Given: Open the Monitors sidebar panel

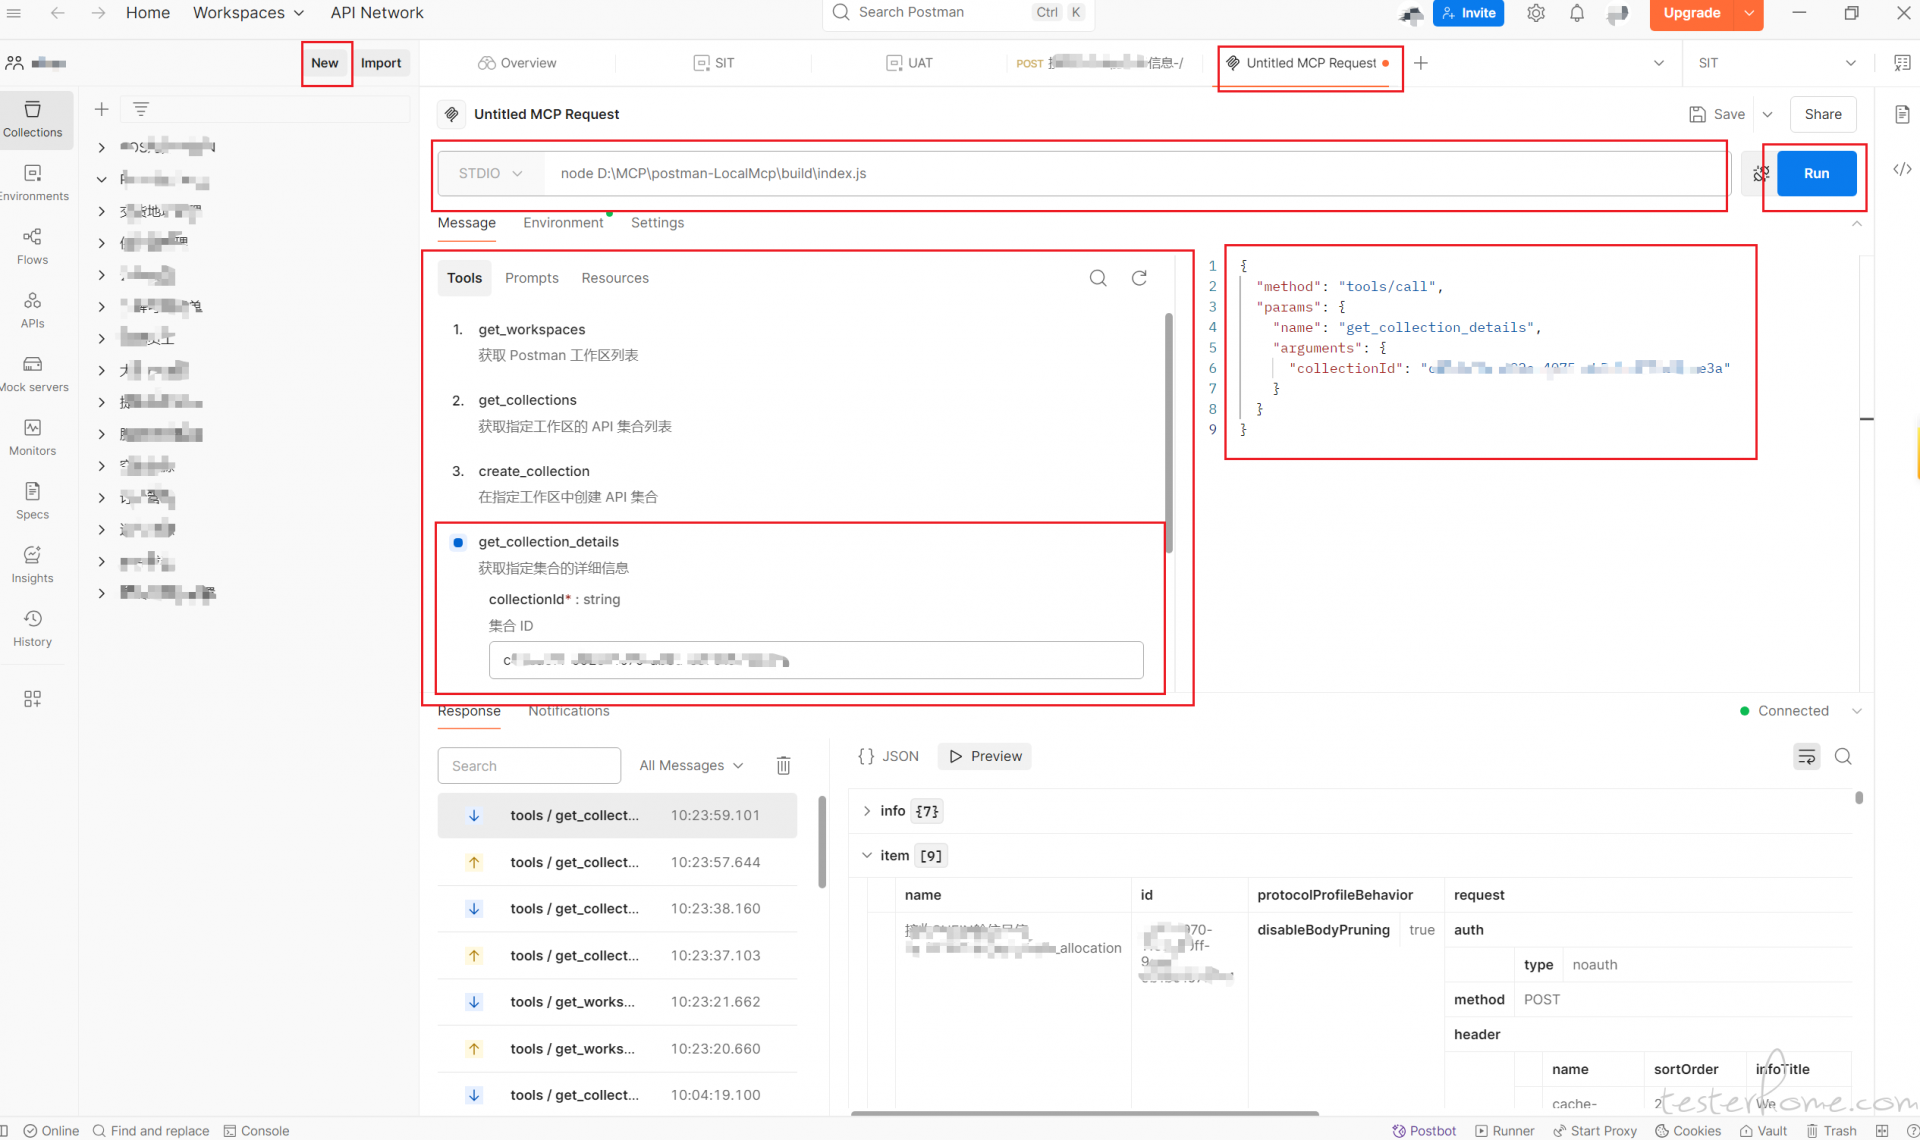Looking at the screenshot, I should [33, 437].
